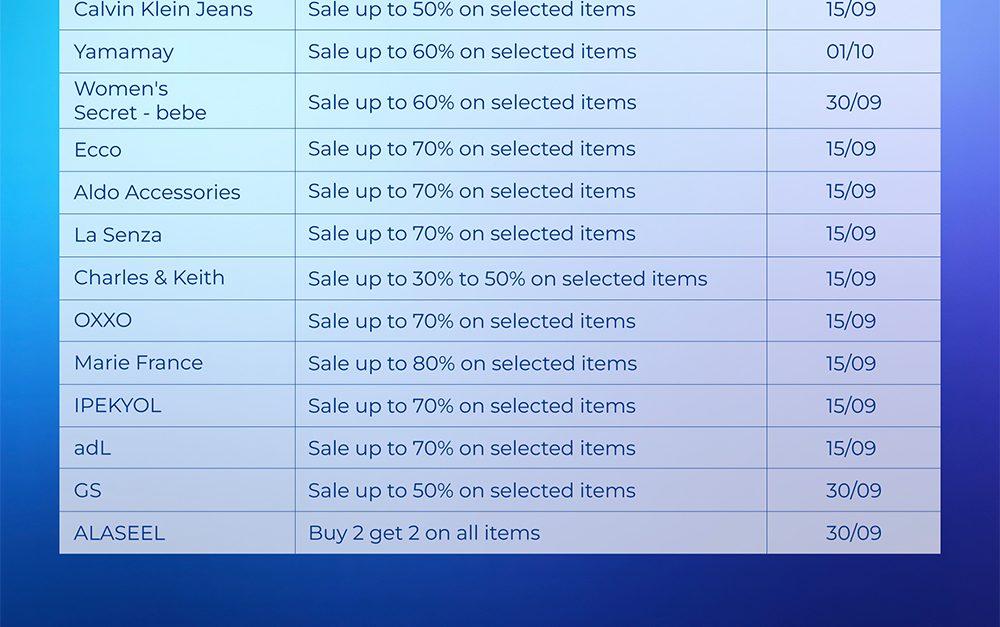Click the Buy 2 get 2 offer text
The height and width of the screenshot is (627, 1000).
424,533
